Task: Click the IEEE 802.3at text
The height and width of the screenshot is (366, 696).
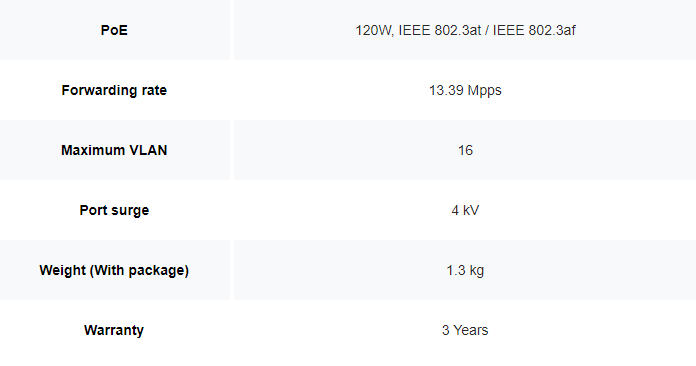Action: (x=439, y=30)
